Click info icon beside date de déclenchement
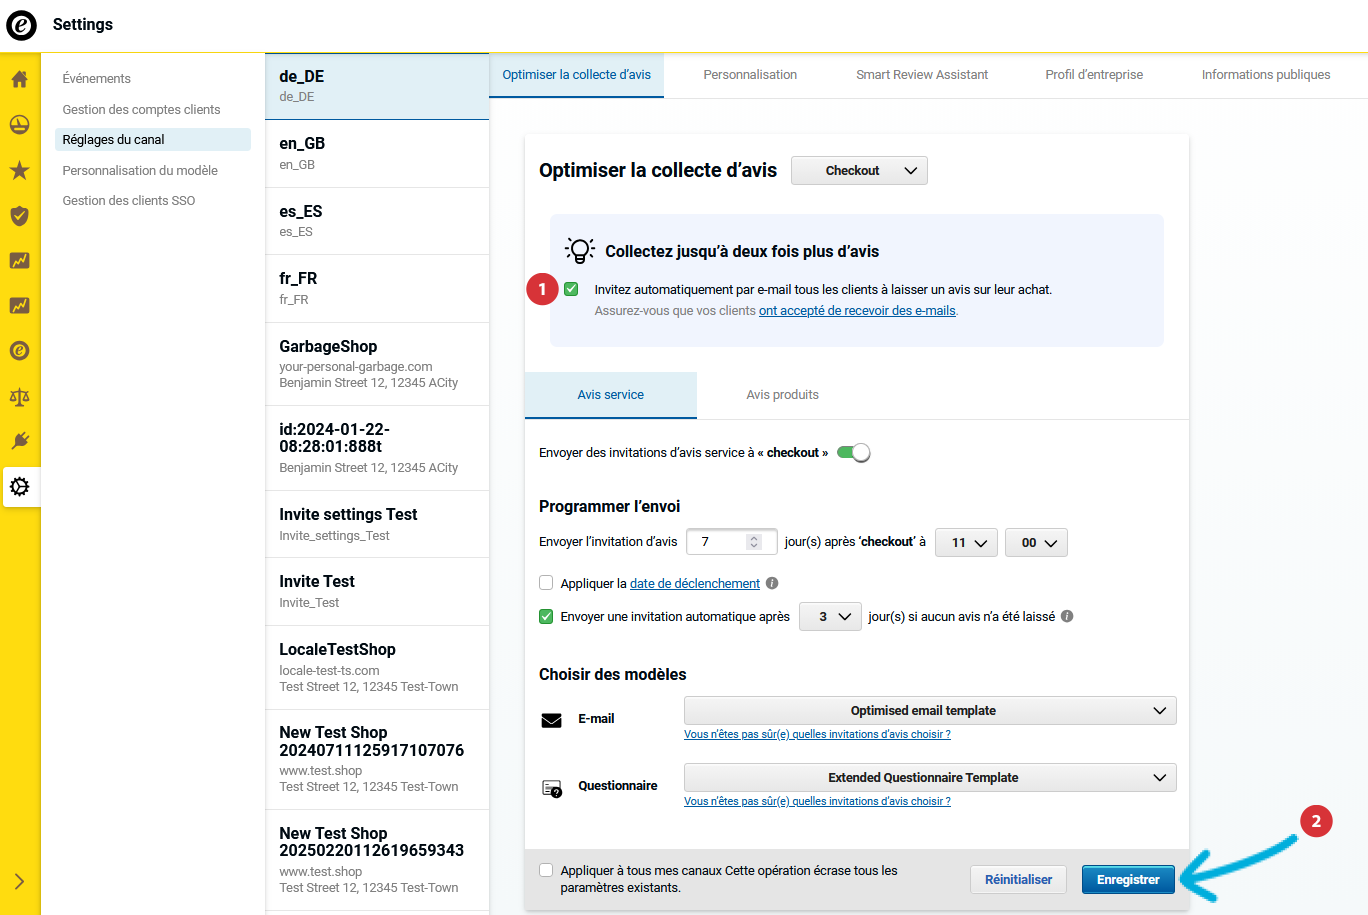Image resolution: width=1368 pixels, height=915 pixels. (772, 583)
